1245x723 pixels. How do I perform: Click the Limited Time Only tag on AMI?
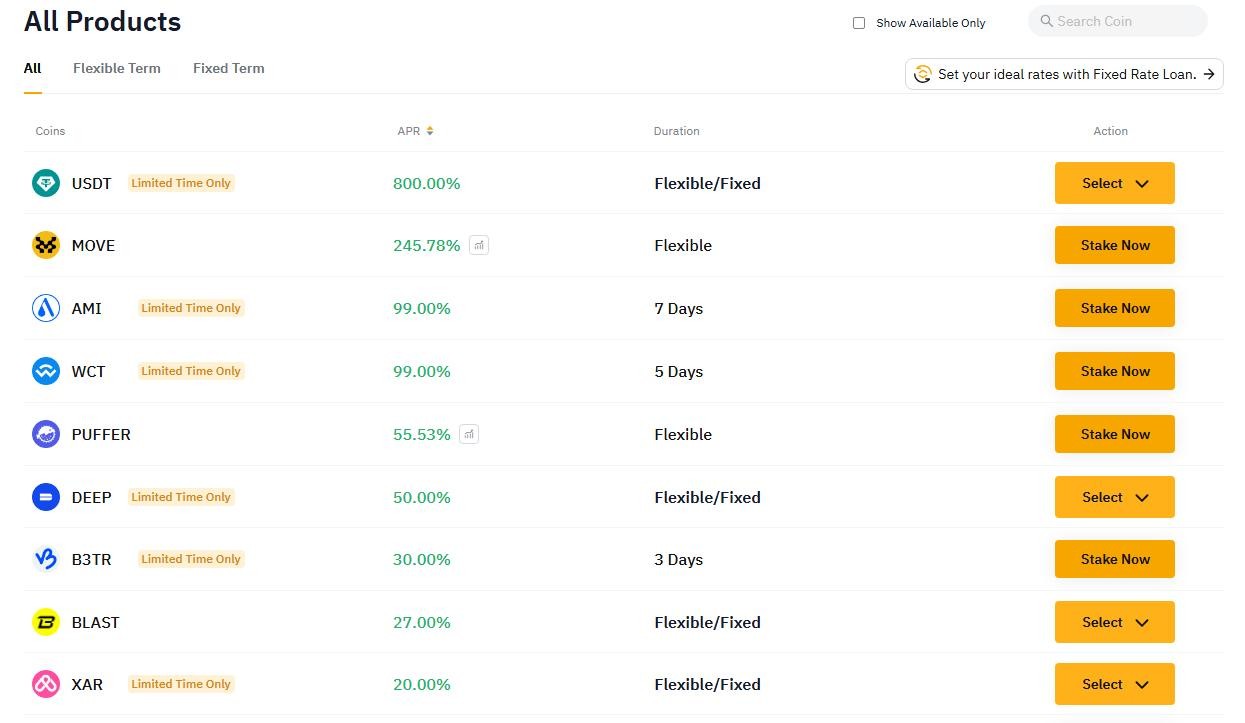[191, 308]
